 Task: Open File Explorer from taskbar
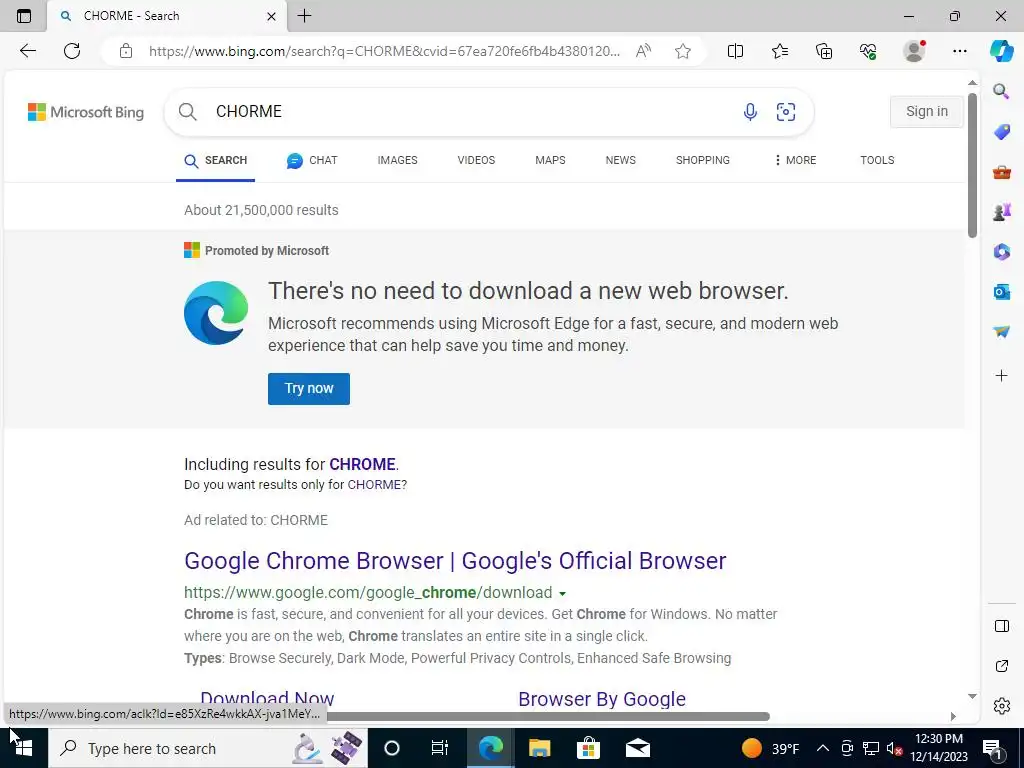point(539,748)
